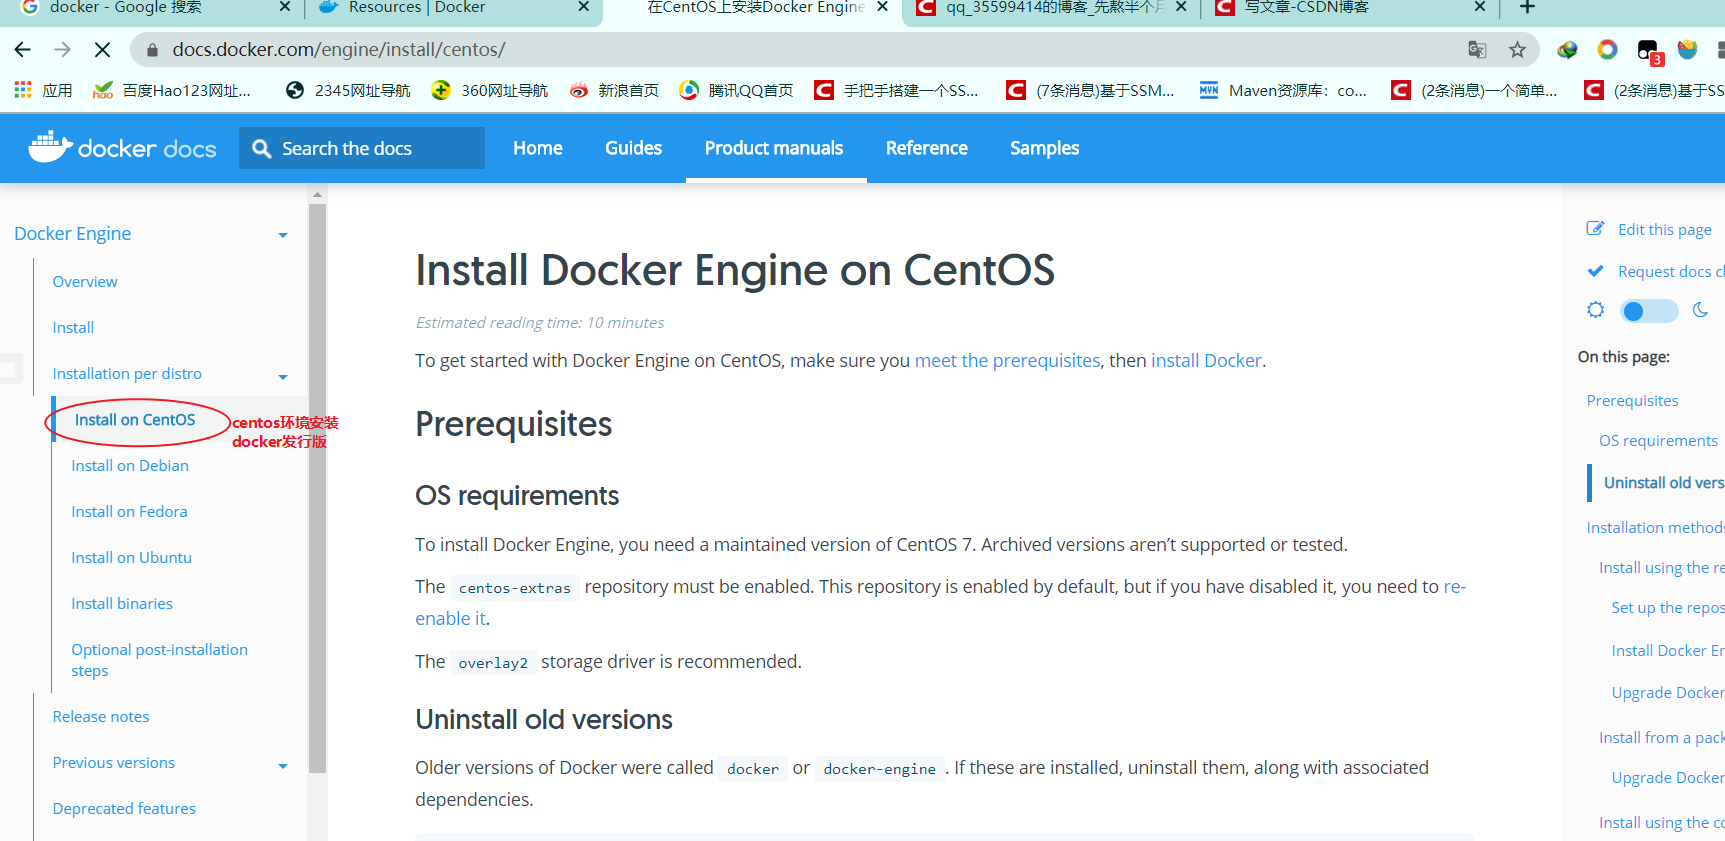Image resolution: width=1725 pixels, height=841 pixels.
Task: Click the translate page icon
Action: pyautogui.click(x=1477, y=50)
